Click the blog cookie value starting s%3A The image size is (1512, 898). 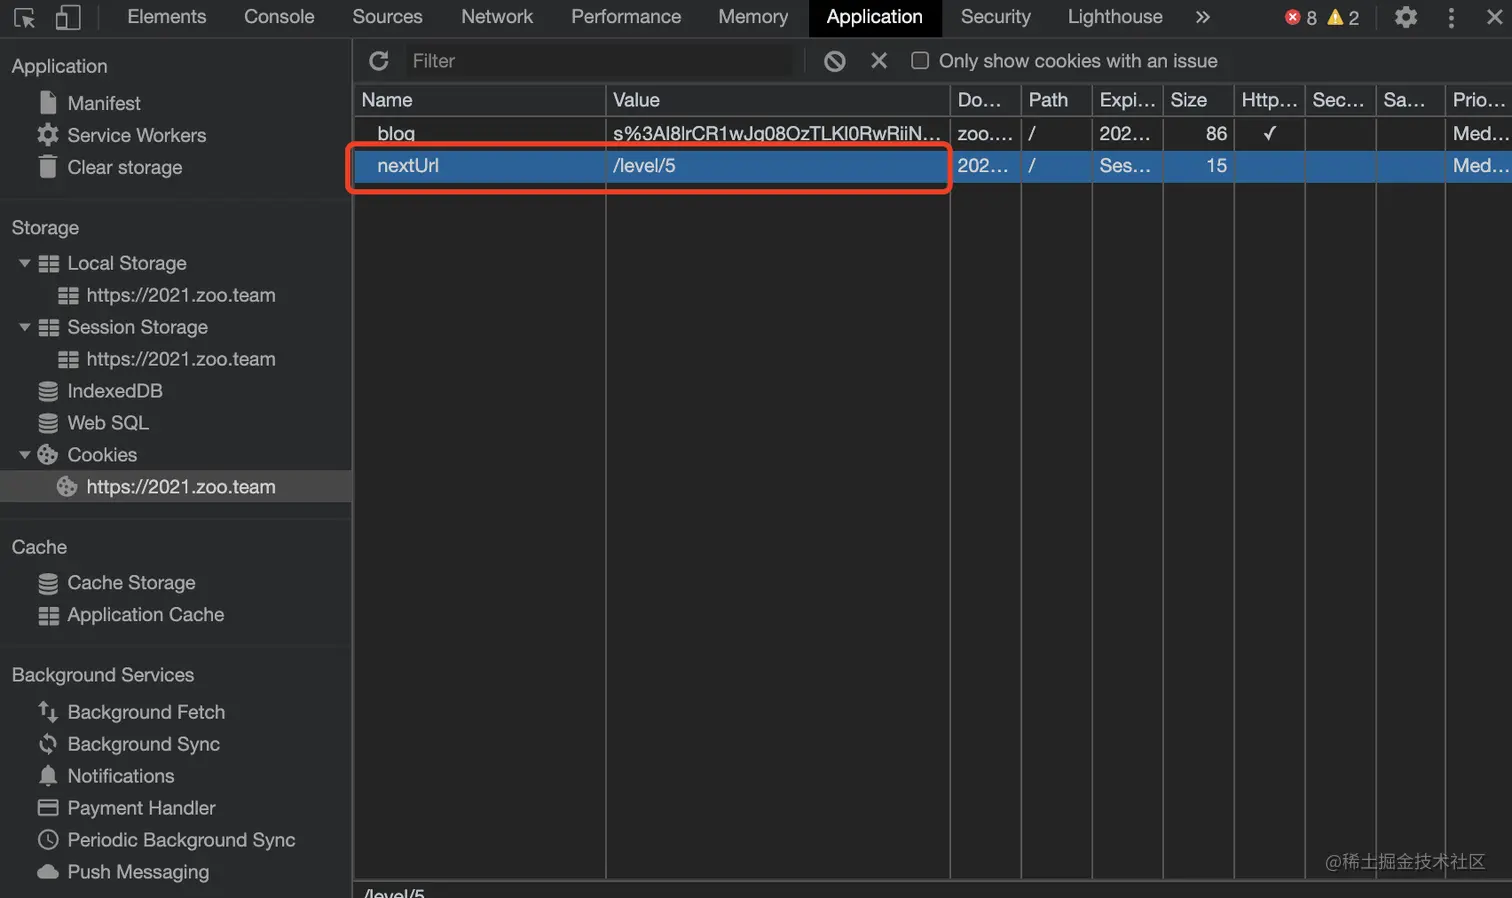(778, 133)
